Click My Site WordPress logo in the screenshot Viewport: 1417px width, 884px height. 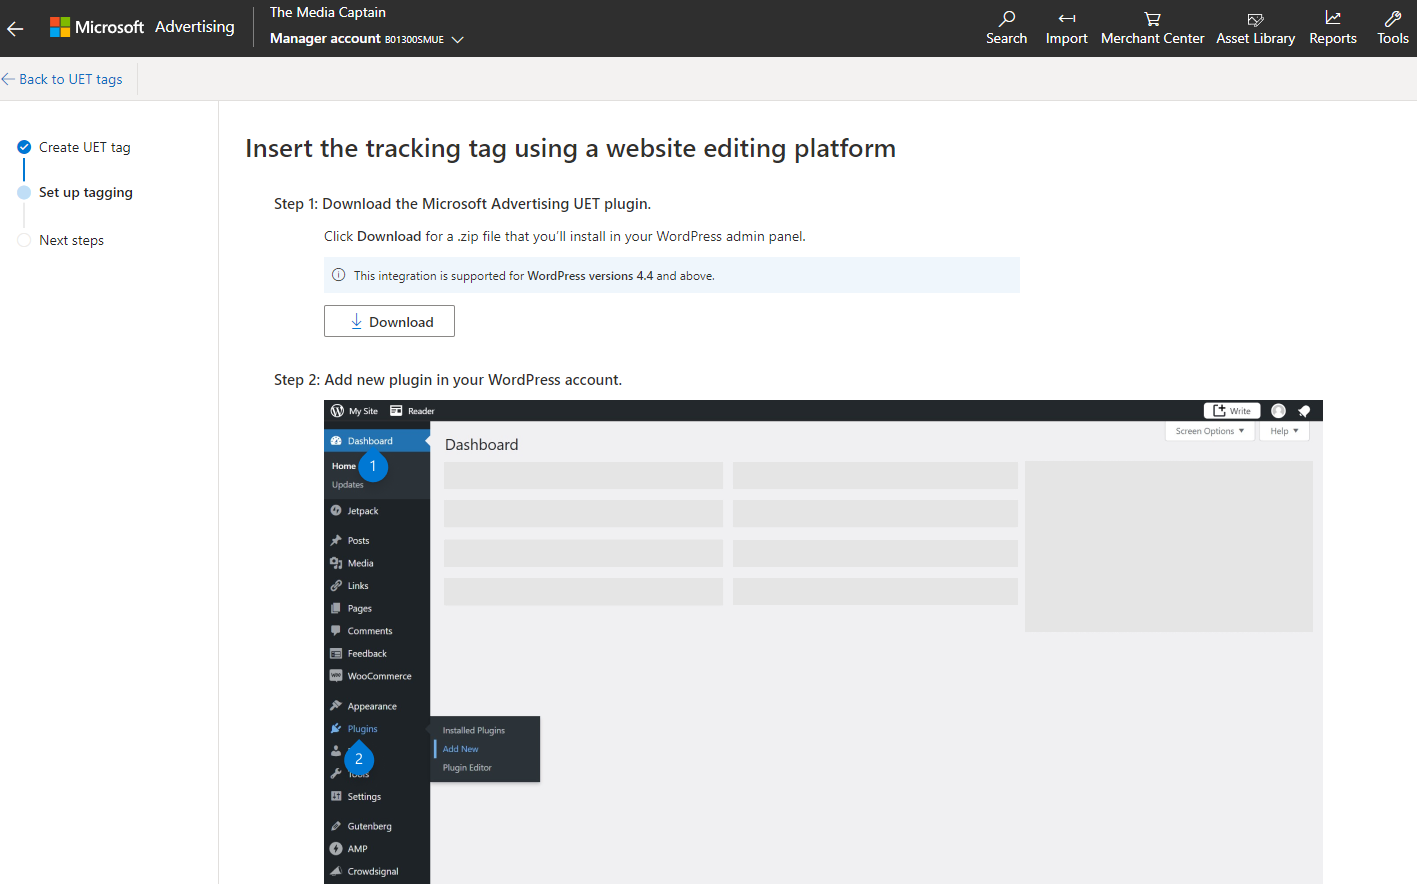(337, 411)
